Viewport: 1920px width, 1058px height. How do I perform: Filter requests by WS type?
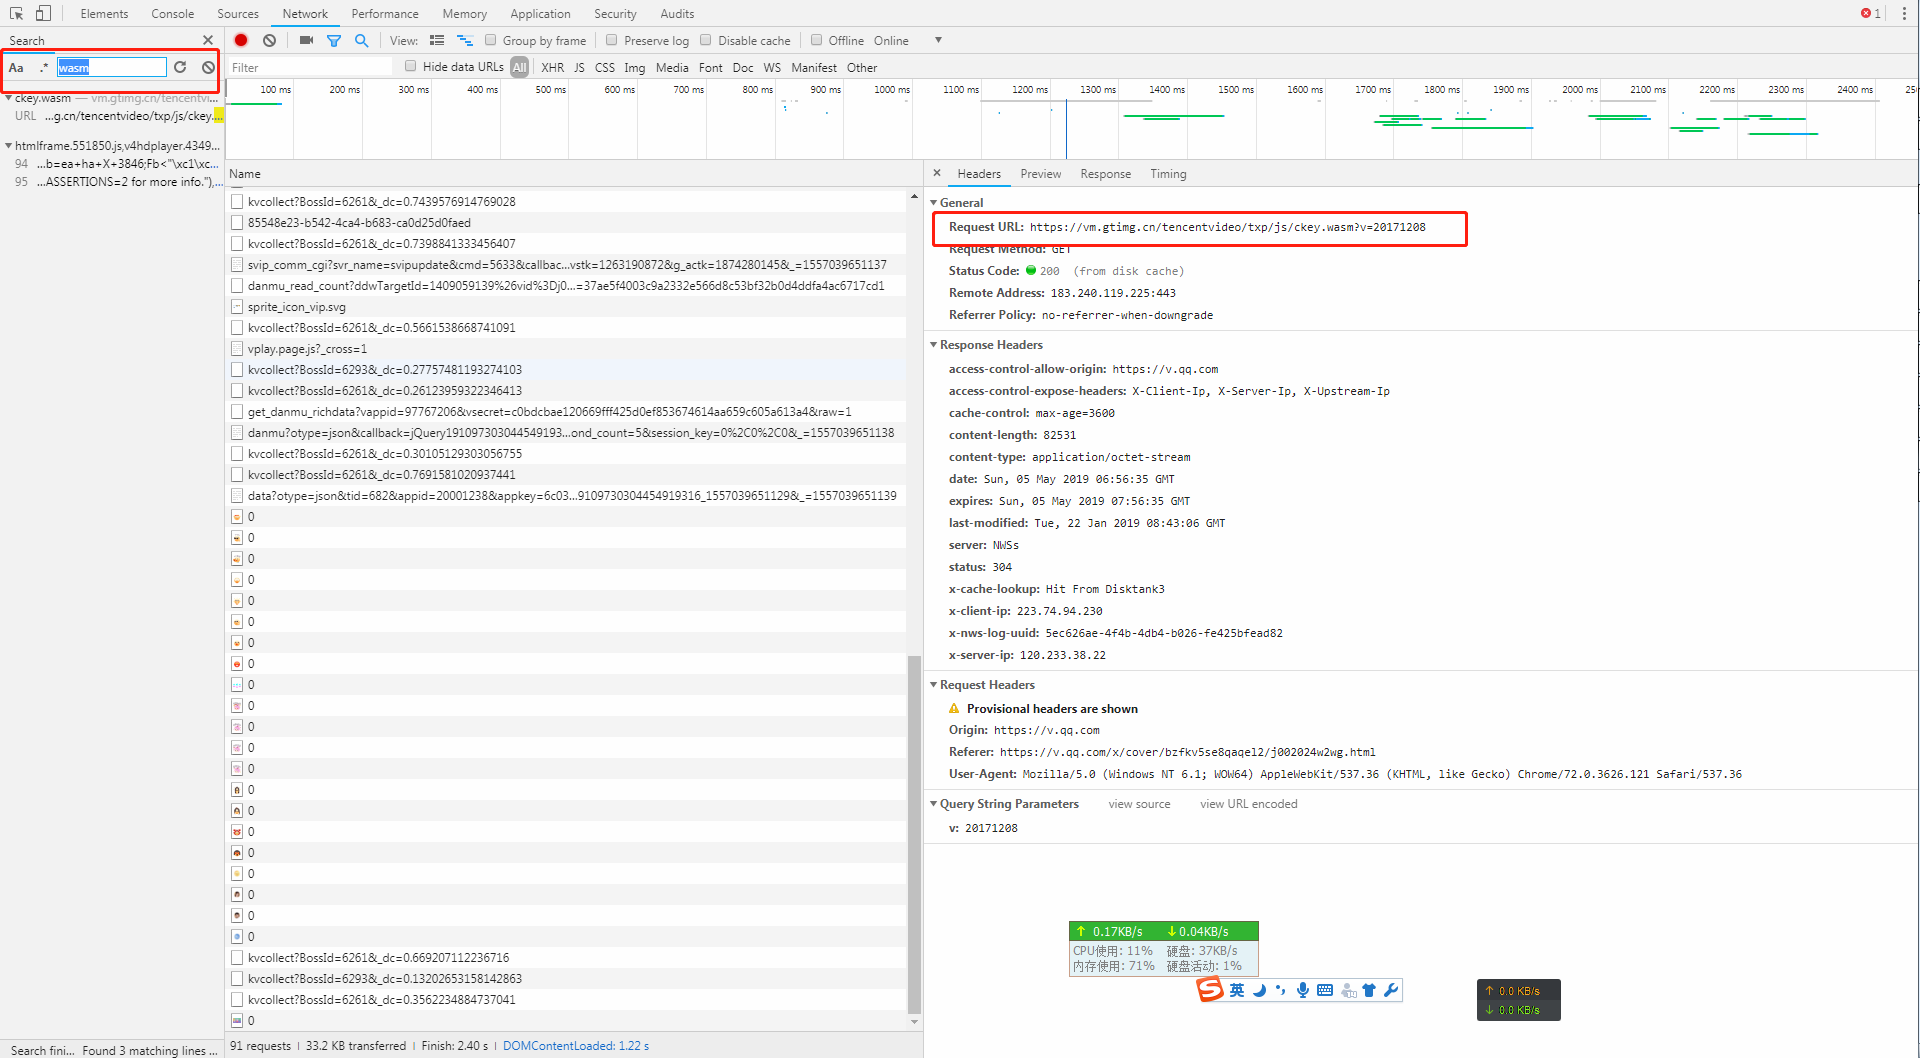click(772, 67)
